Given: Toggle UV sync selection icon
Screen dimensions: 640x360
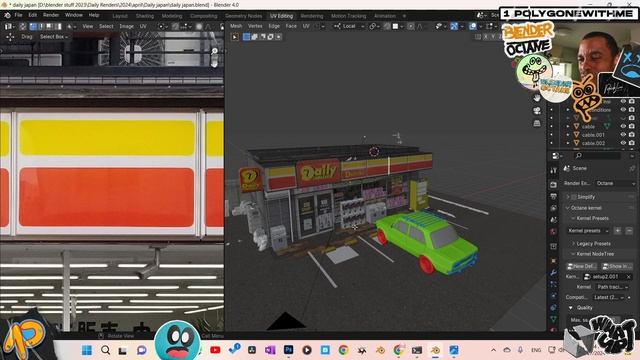Looking at the screenshot, I should pos(22,26).
